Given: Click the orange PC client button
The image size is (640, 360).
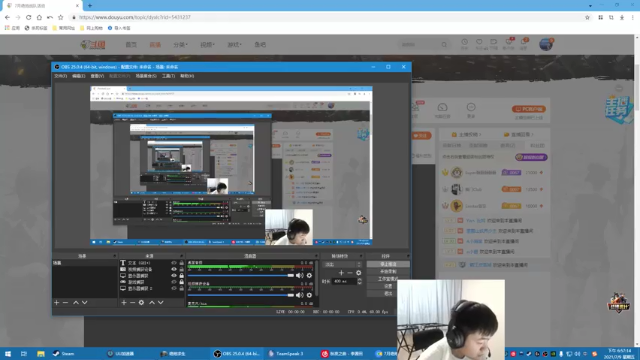Looking at the screenshot, I should pyautogui.click(x=529, y=109).
